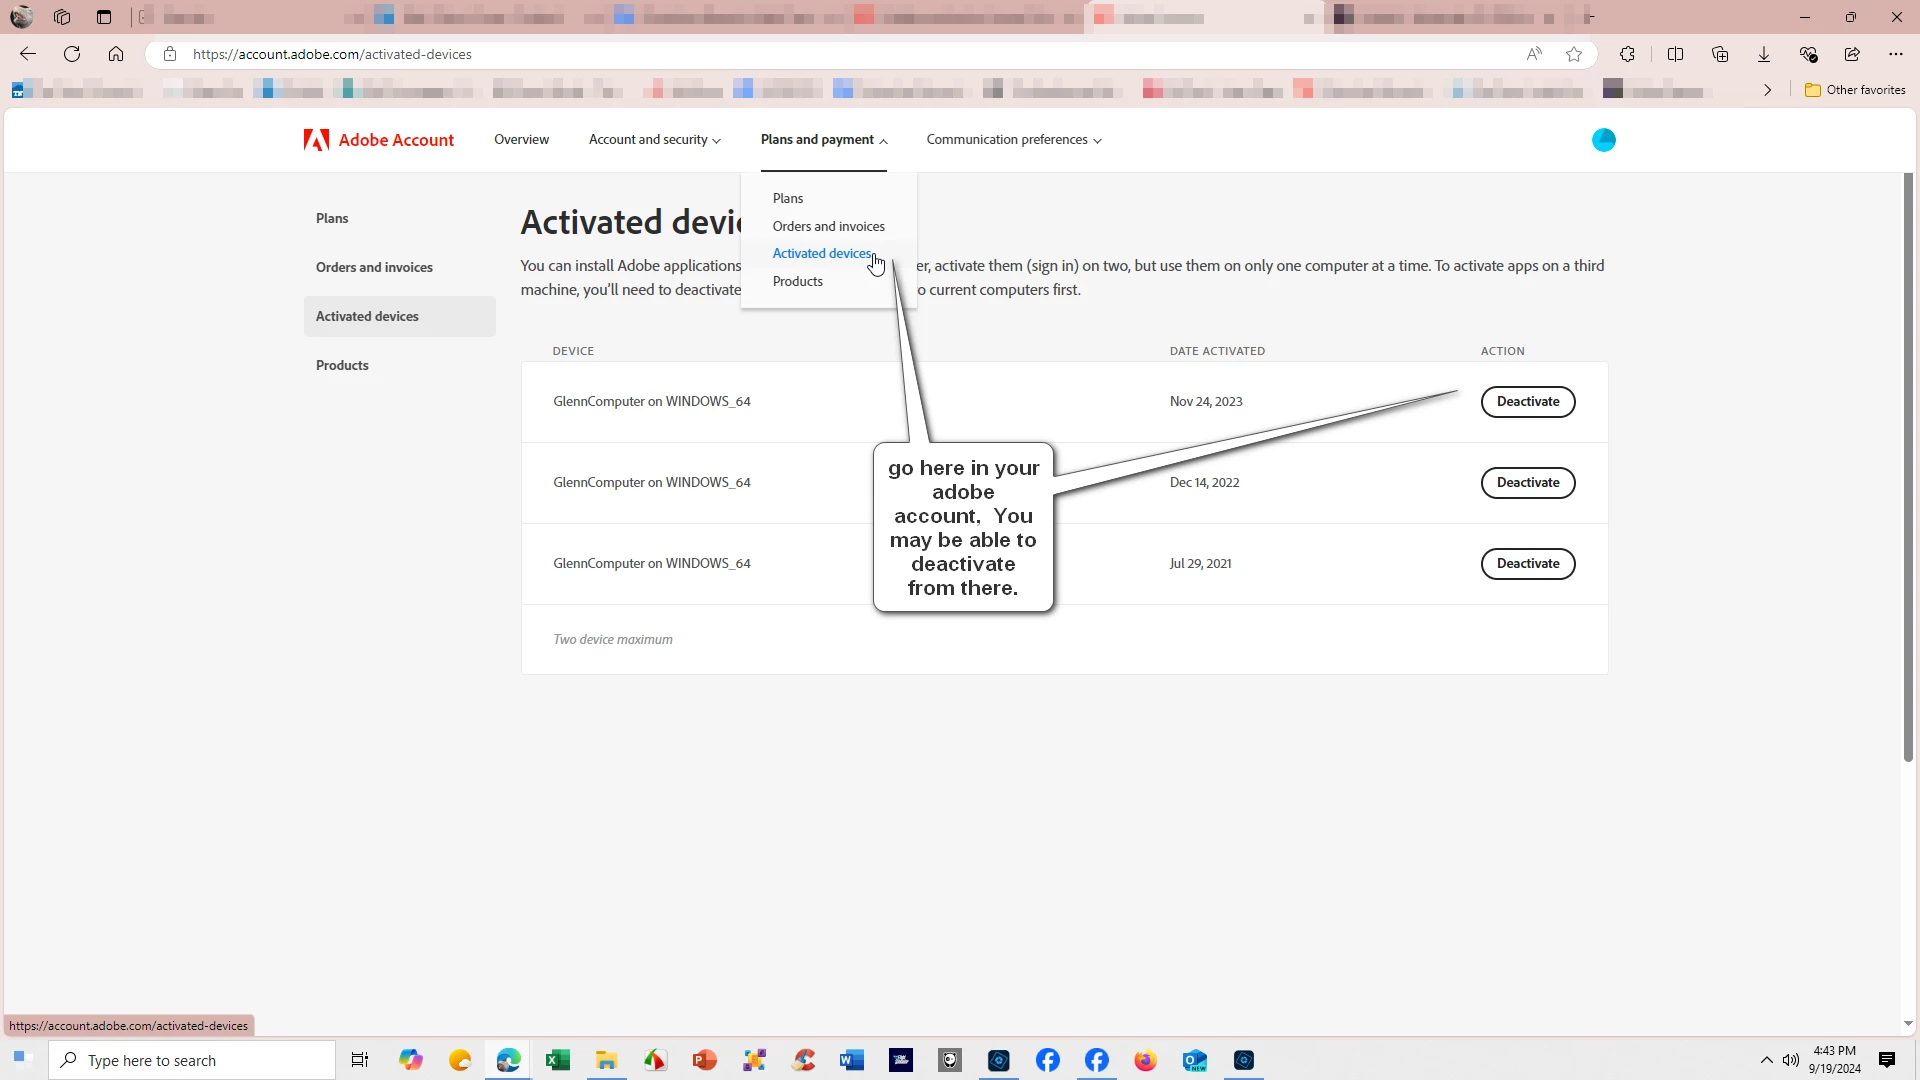Screen dimensions: 1920x1080
Task: Open browser downloads panel
Action: [x=1764, y=54]
